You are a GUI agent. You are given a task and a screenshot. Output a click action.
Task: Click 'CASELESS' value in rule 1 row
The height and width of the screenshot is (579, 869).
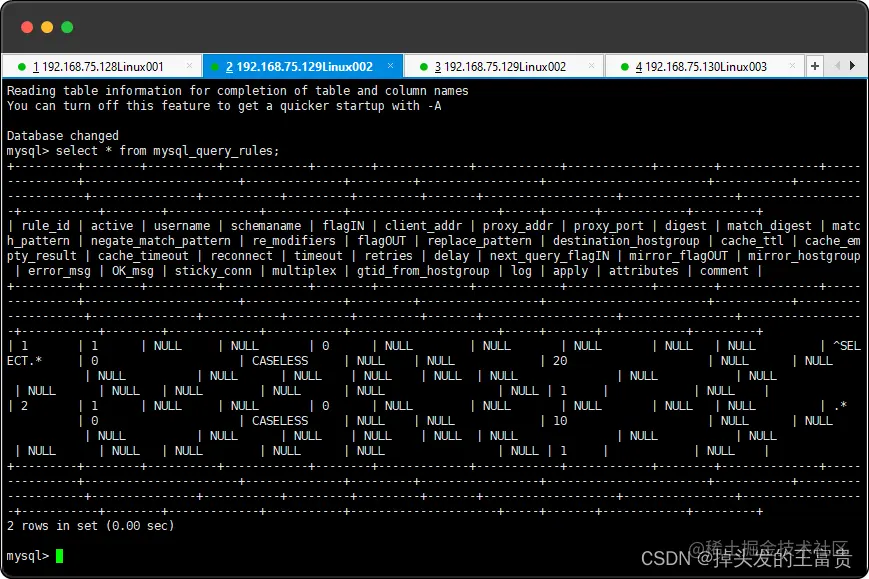[x=280, y=361]
